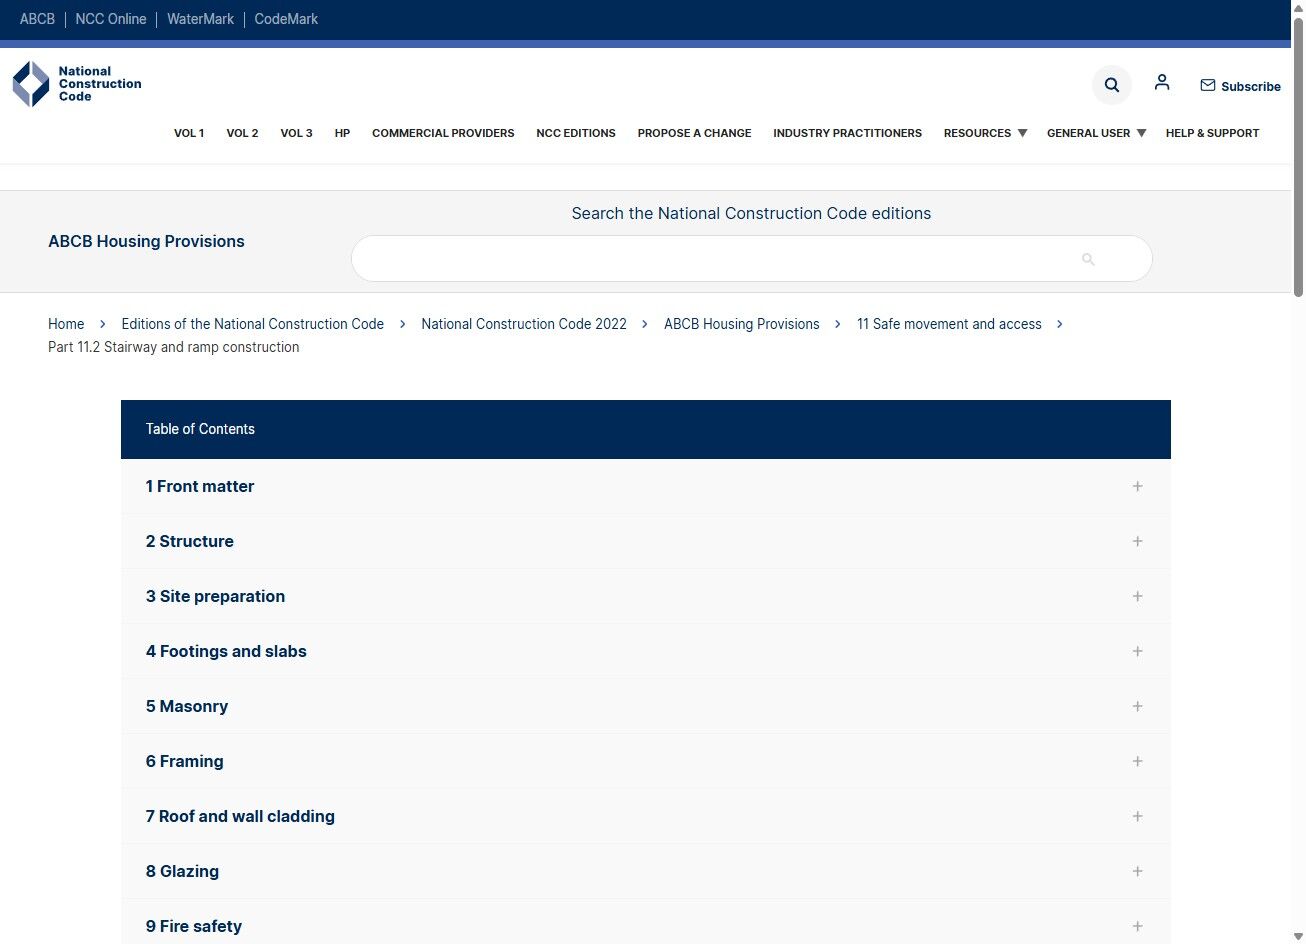Open the HP menu item
This screenshot has width=1306, height=944.
coord(342,133)
